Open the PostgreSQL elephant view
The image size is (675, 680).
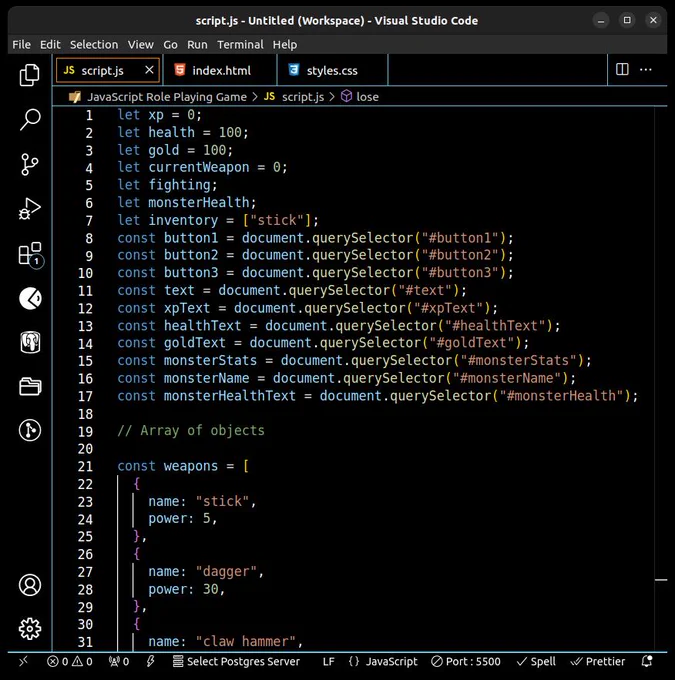(29, 343)
